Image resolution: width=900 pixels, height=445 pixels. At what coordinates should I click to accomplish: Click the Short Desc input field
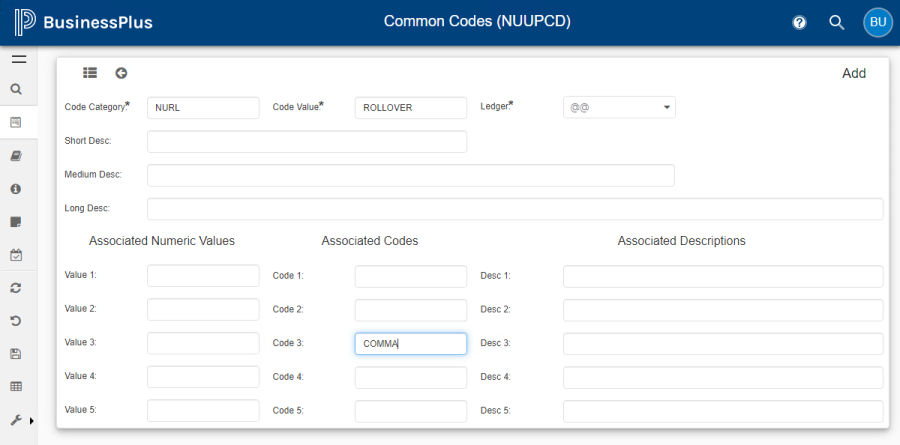coord(306,141)
